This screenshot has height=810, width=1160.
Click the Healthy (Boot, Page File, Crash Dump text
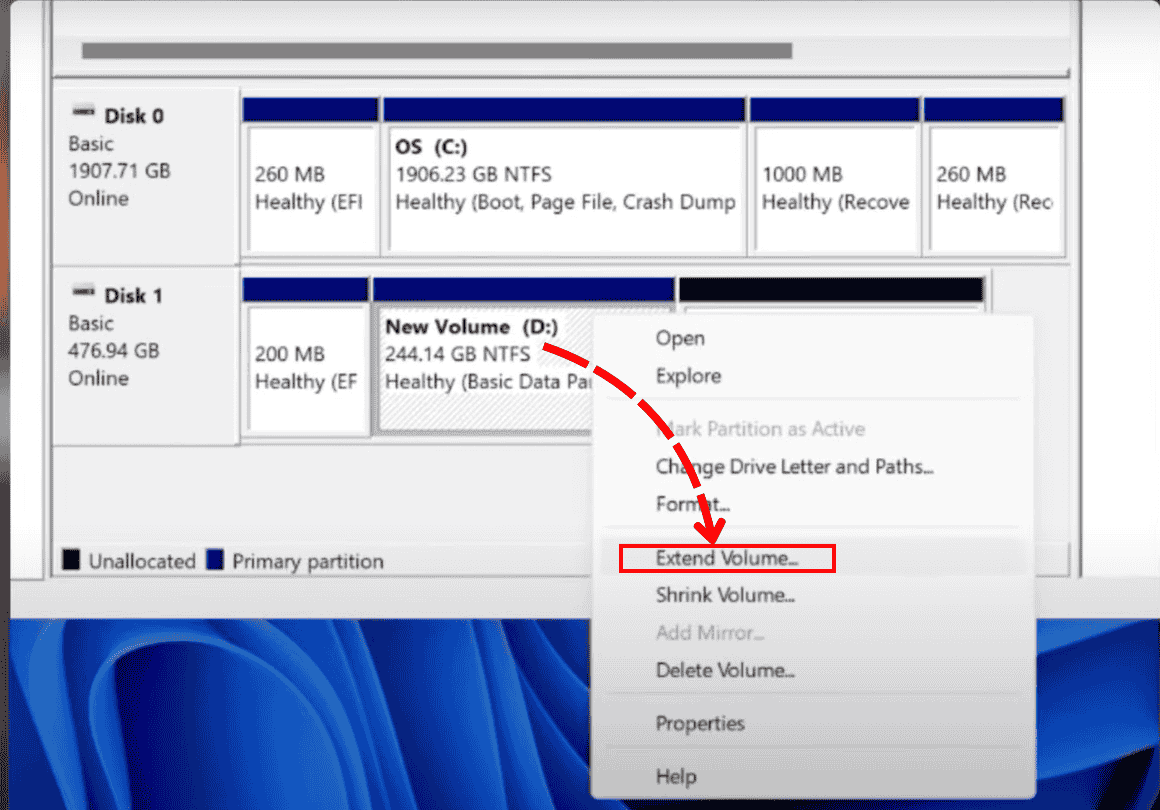[565, 203]
